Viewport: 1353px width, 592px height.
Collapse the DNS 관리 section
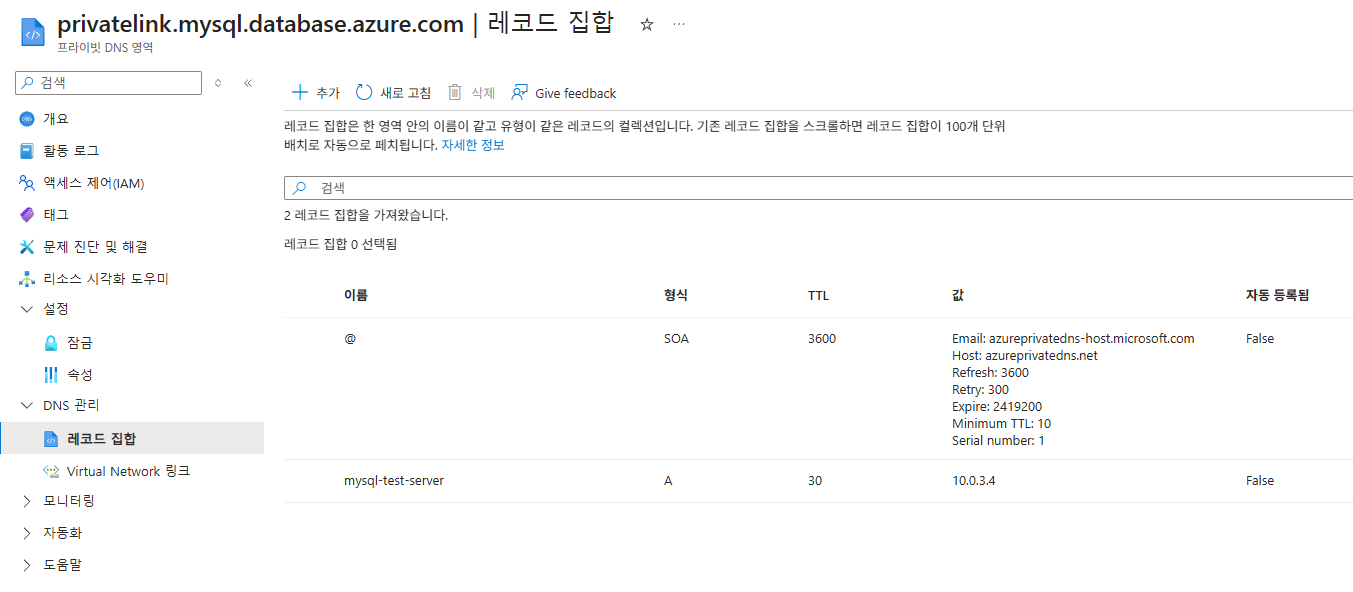[x=27, y=406]
